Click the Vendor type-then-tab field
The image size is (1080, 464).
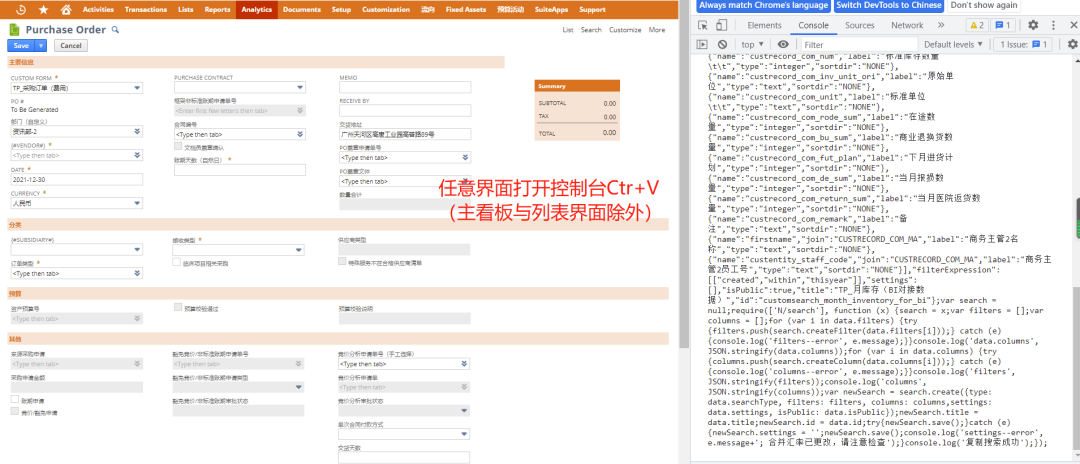tap(70, 156)
